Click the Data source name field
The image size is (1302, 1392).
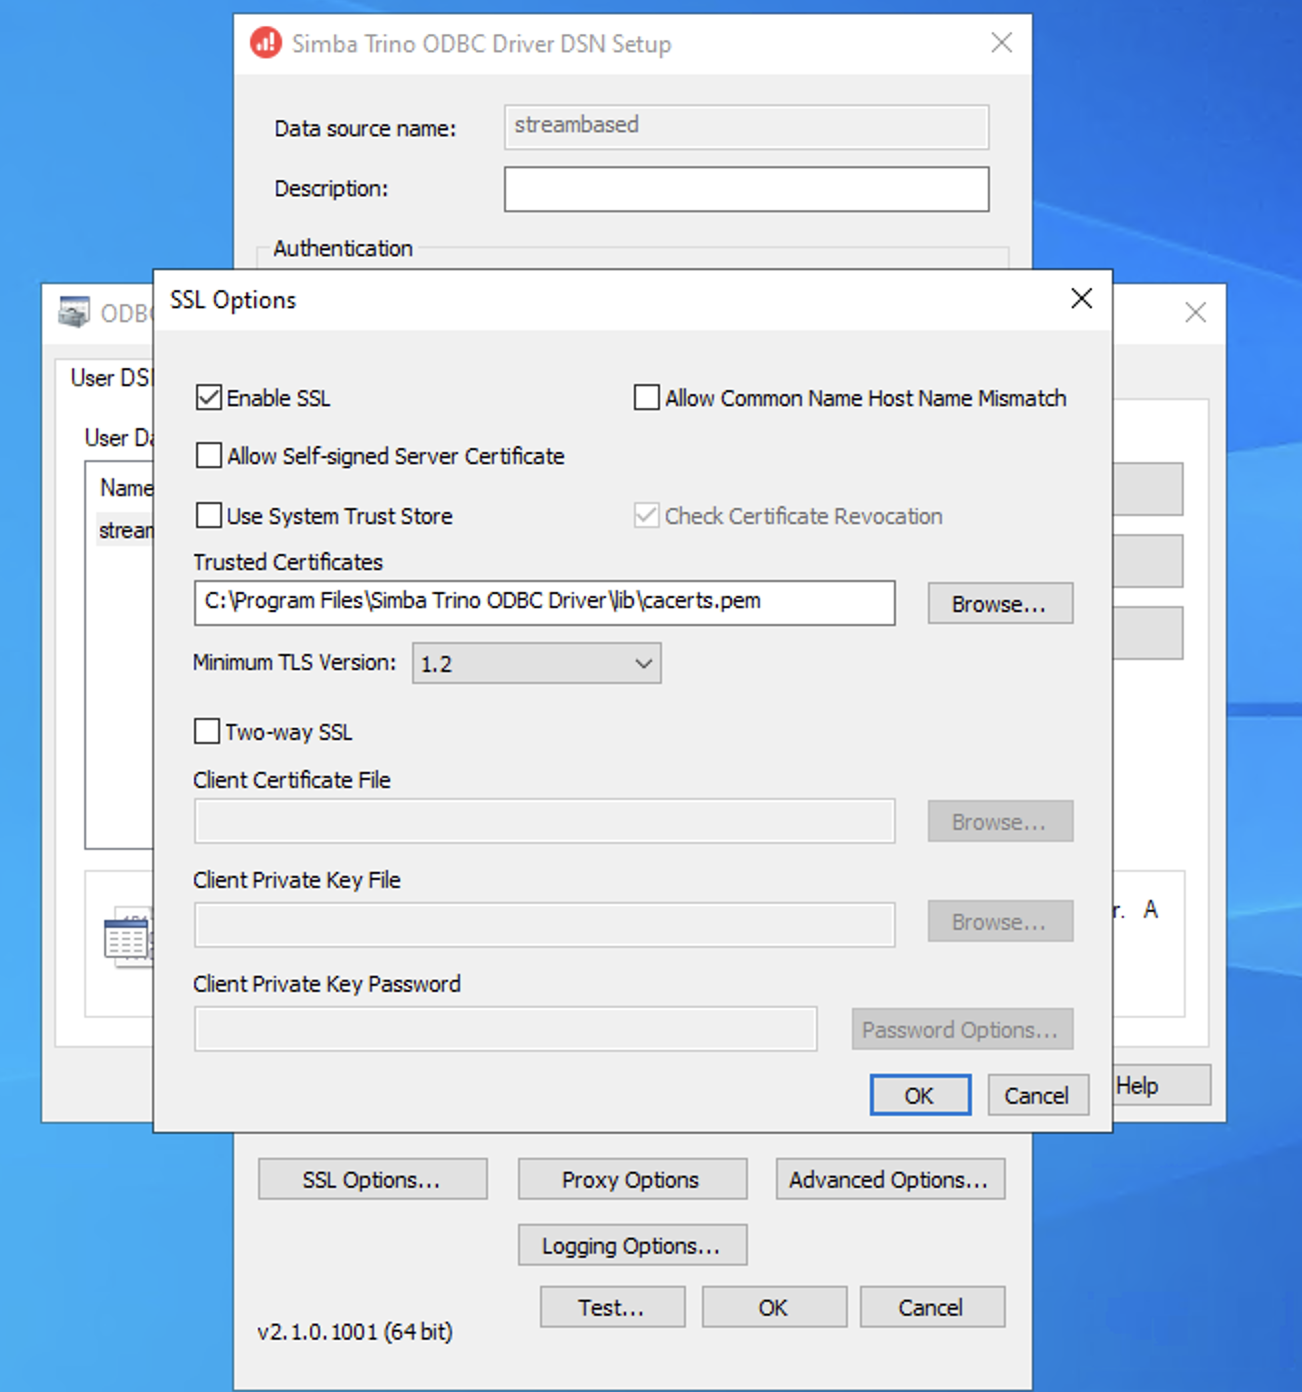tap(747, 127)
